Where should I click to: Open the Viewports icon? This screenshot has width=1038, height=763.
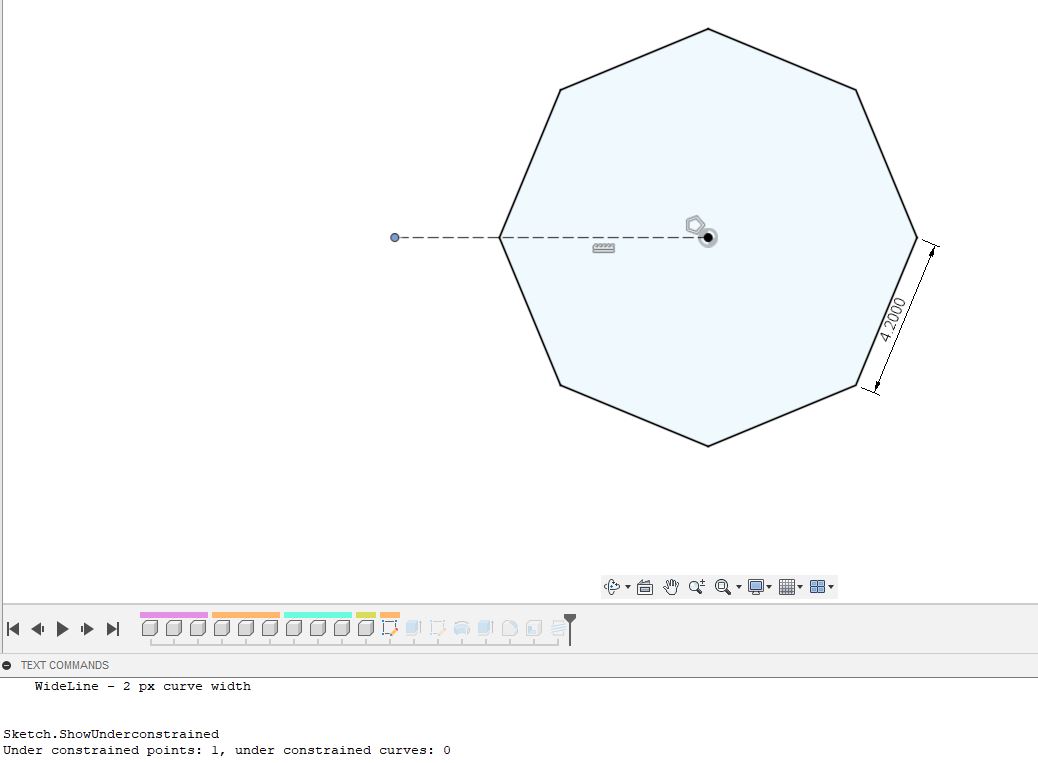click(816, 586)
